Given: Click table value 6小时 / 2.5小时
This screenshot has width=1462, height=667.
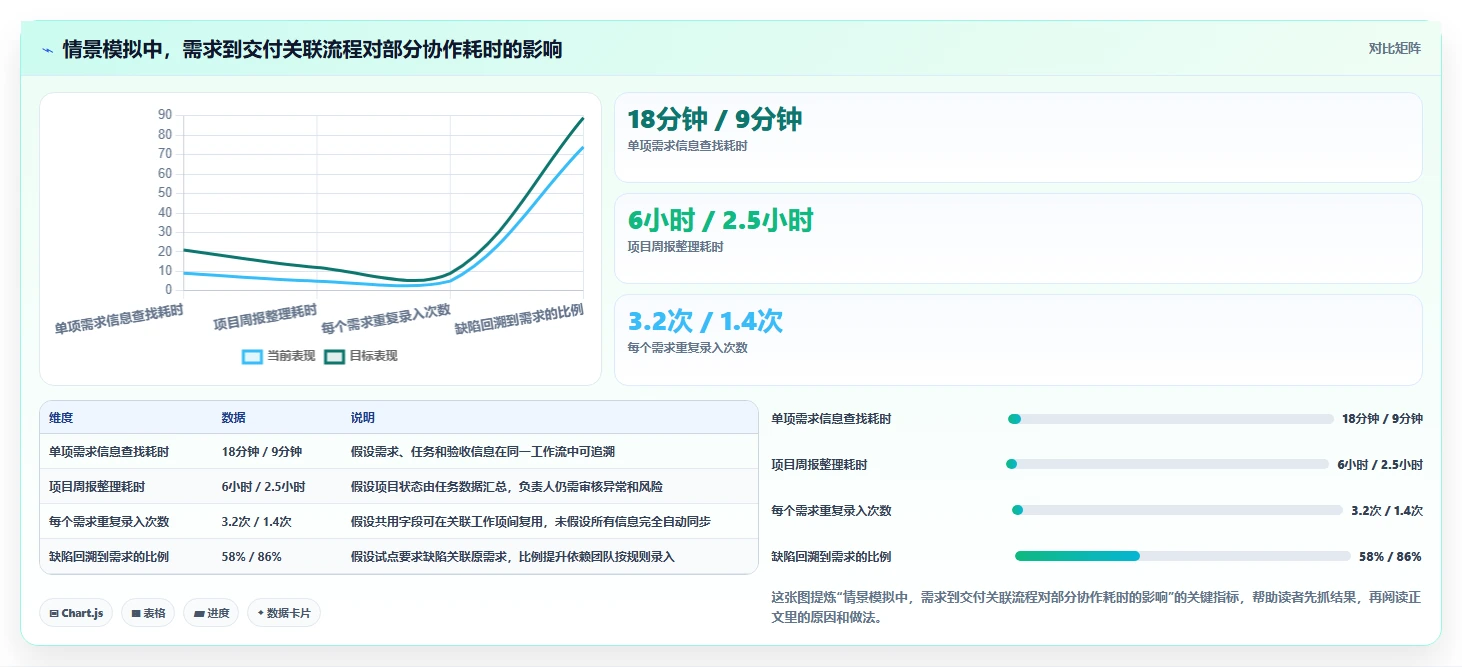Looking at the screenshot, I should (264, 487).
